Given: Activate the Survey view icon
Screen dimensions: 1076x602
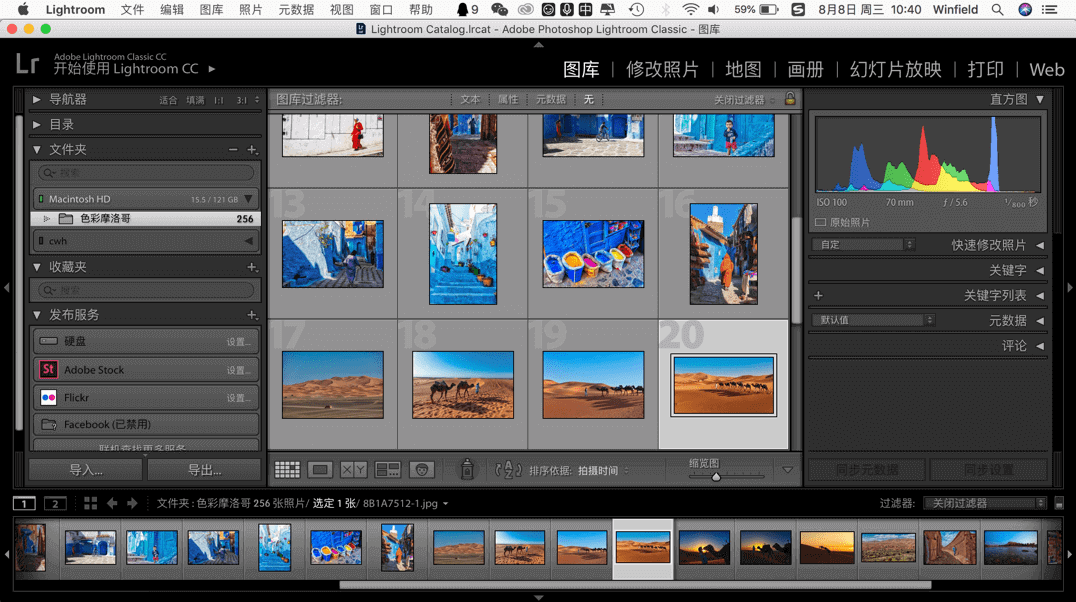Looking at the screenshot, I should 386,469.
